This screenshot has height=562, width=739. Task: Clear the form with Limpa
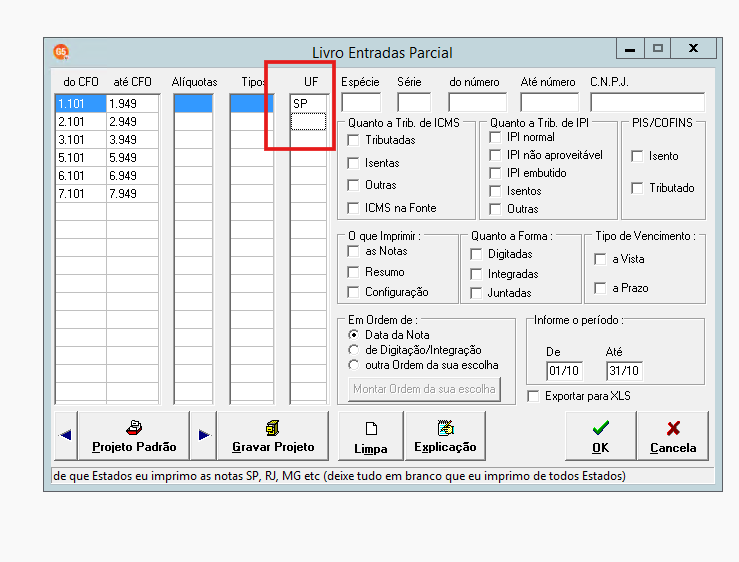tap(371, 435)
